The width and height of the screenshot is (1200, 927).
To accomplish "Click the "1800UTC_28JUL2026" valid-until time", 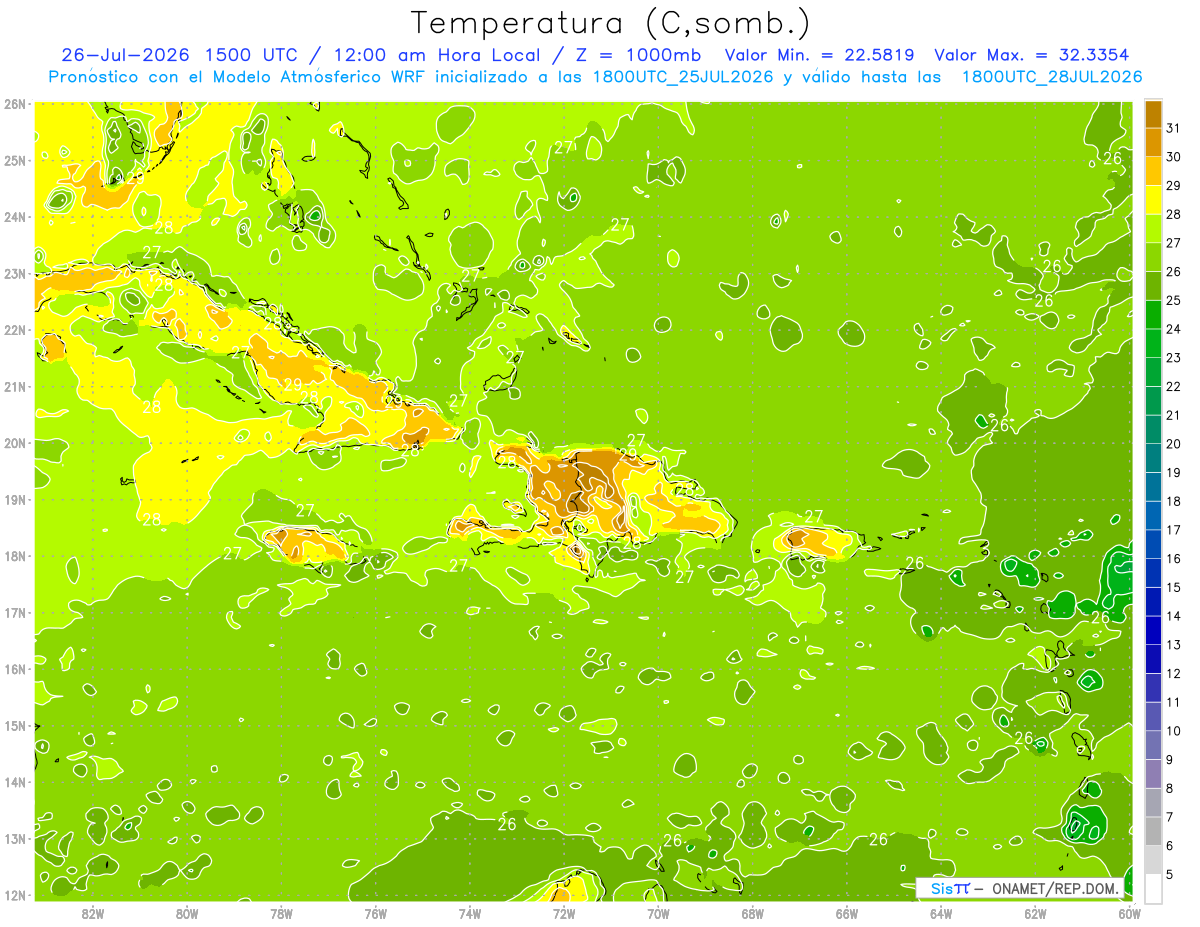I will (x=1052, y=77).
